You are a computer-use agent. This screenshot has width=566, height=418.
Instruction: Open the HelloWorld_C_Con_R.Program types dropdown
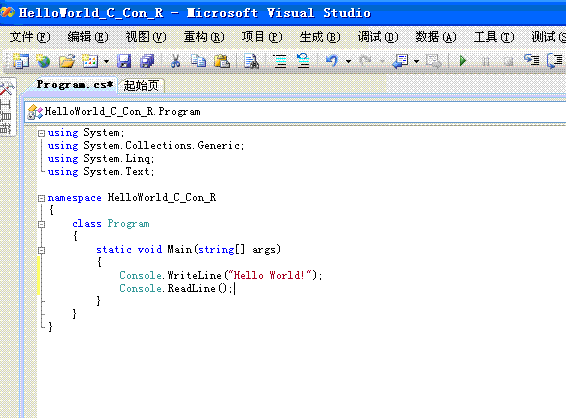point(295,112)
